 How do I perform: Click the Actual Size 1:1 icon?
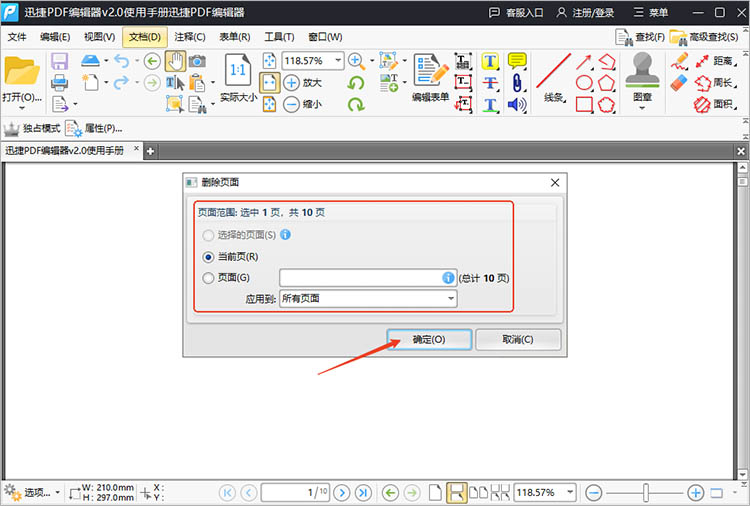click(x=238, y=70)
